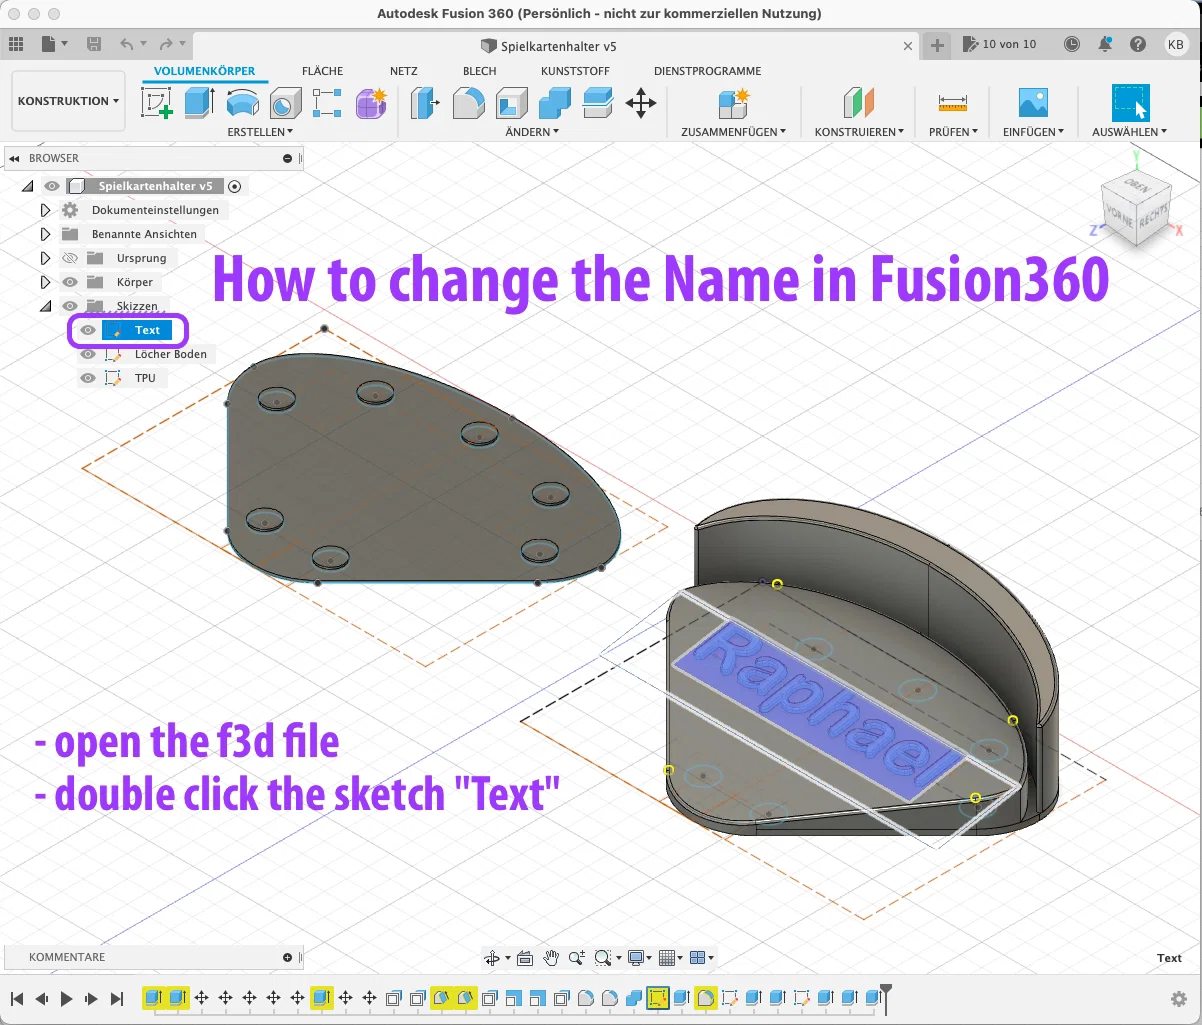Open the ÄNDERN dropdown menu

tap(532, 132)
